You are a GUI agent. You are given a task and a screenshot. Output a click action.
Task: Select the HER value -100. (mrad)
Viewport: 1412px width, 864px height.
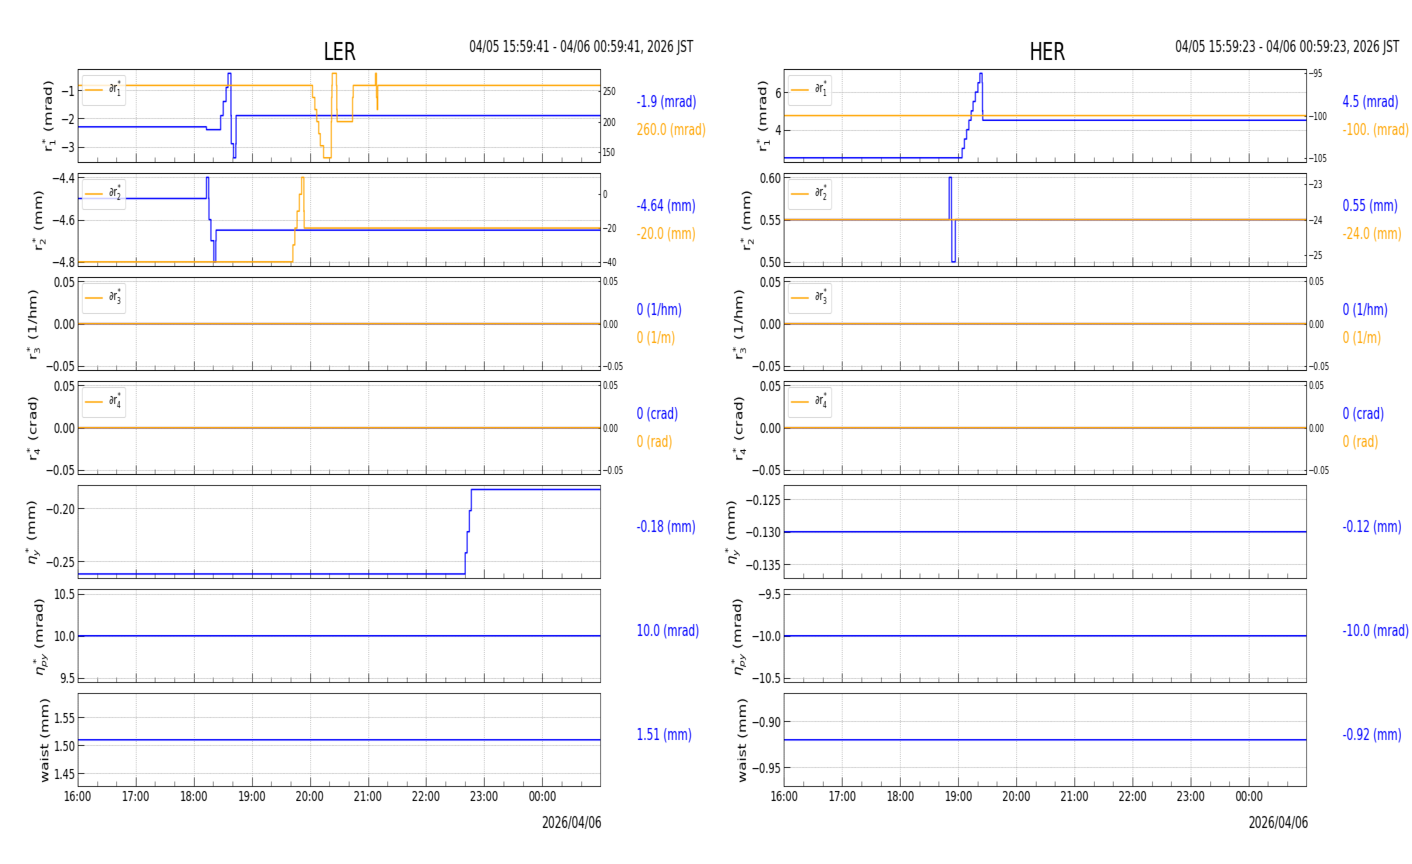pos(1375,130)
